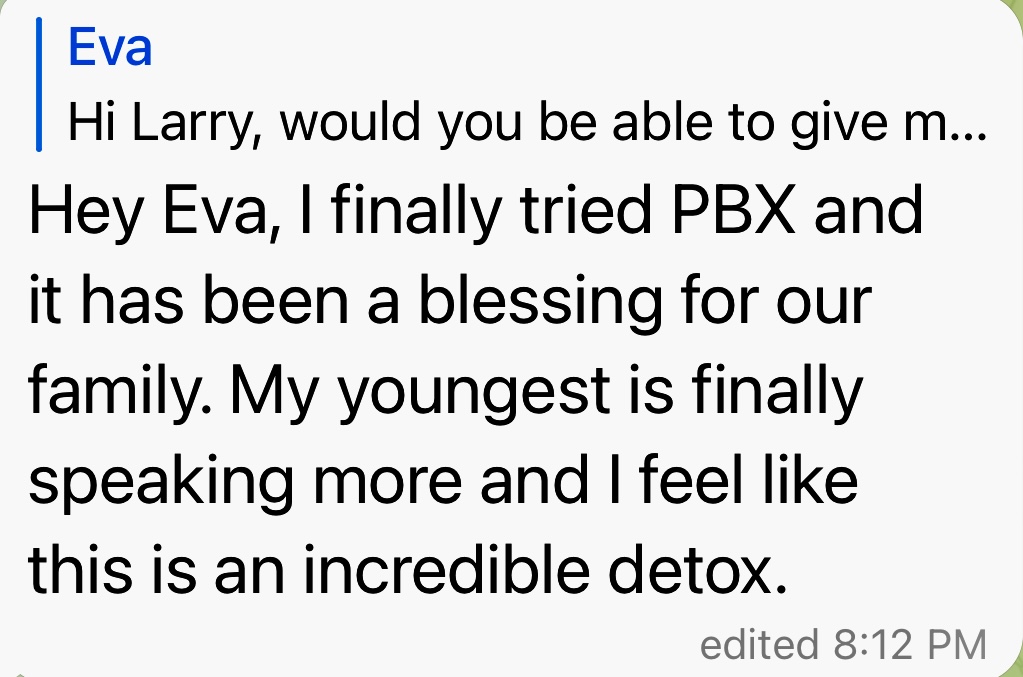Image resolution: width=1023 pixels, height=677 pixels.
Task: Click the Eva name in the quoted reply
Action: click(110, 47)
